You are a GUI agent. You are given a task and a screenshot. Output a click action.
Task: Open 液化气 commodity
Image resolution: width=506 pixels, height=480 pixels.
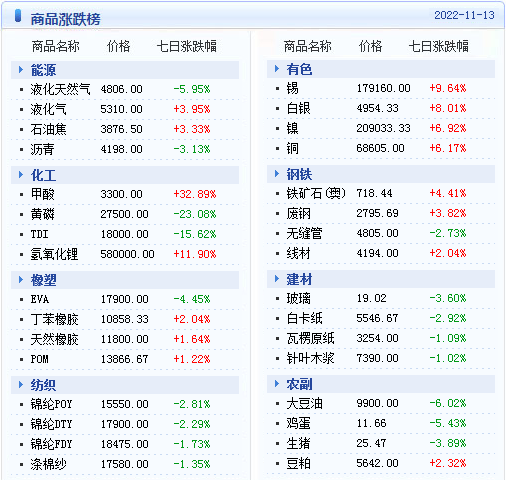(48, 109)
